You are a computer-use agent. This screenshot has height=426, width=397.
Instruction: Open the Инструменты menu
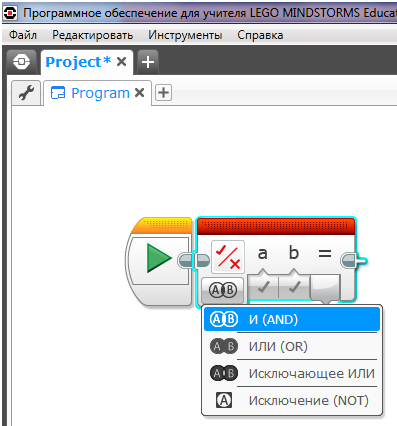[185, 35]
